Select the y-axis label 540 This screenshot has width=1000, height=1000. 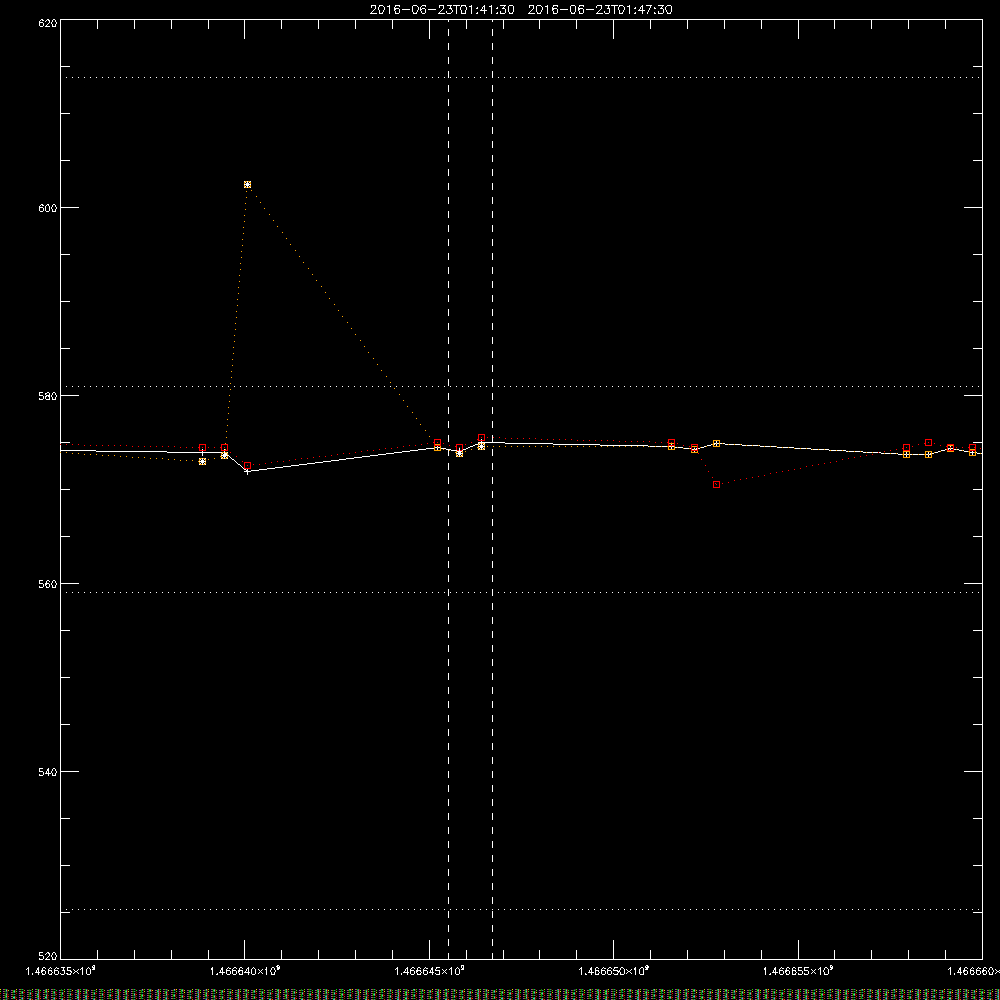(48, 772)
